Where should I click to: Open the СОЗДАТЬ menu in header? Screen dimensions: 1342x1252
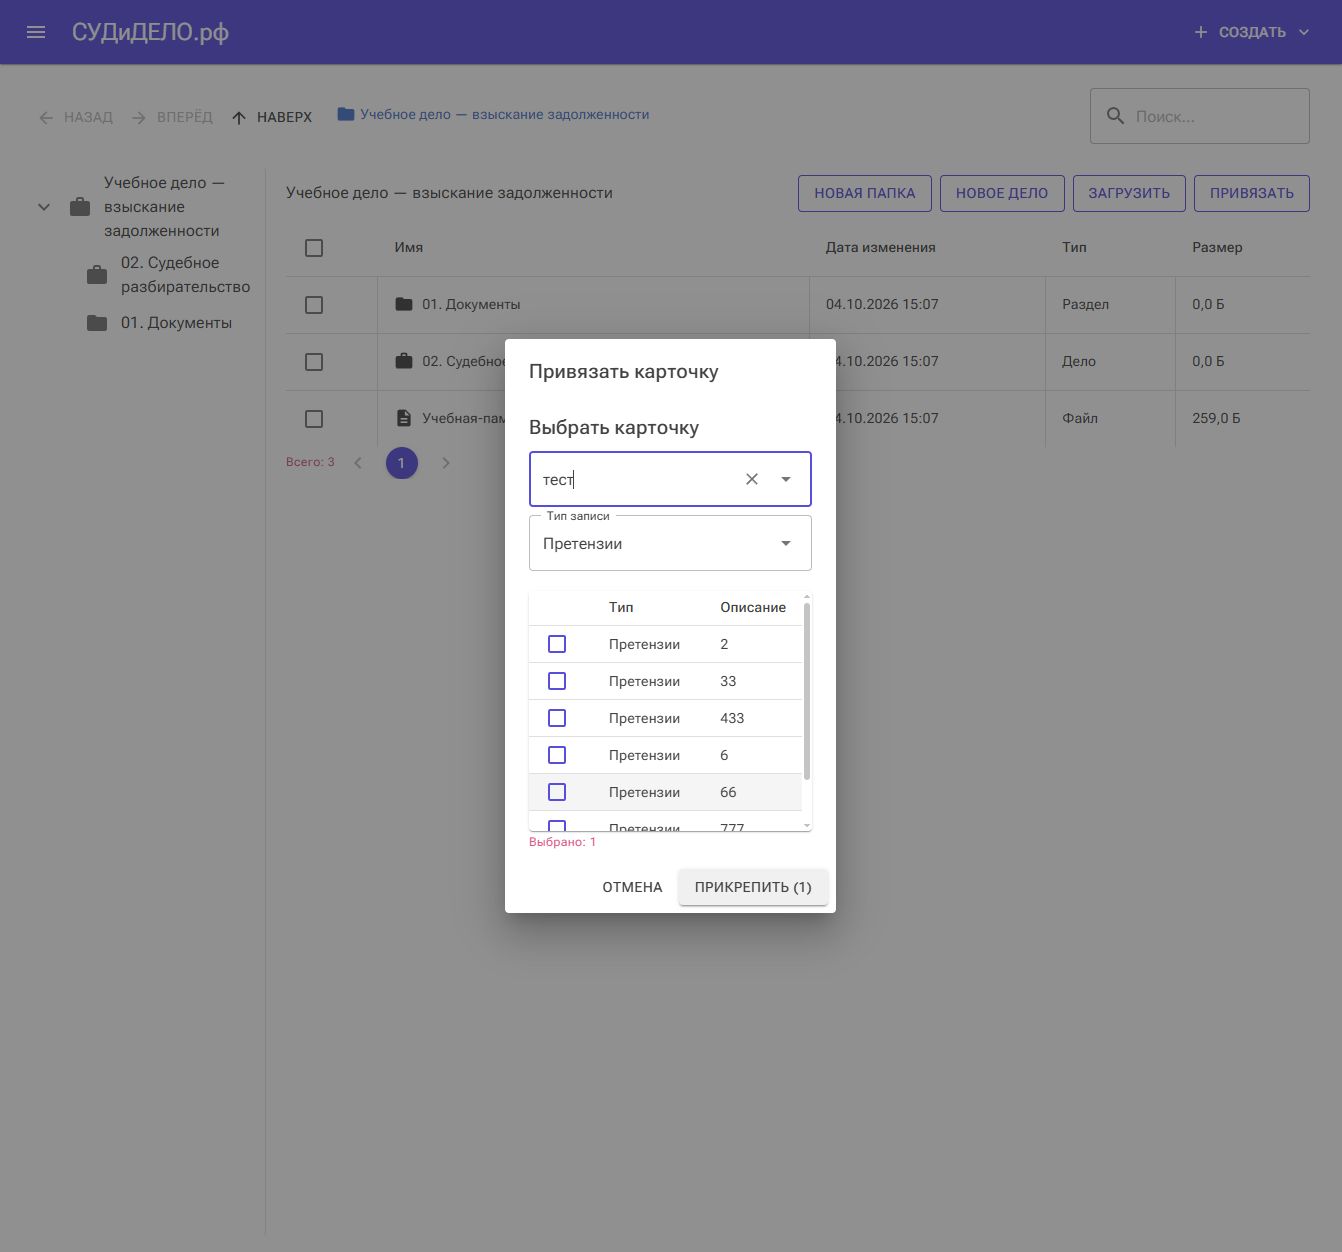coord(1251,32)
